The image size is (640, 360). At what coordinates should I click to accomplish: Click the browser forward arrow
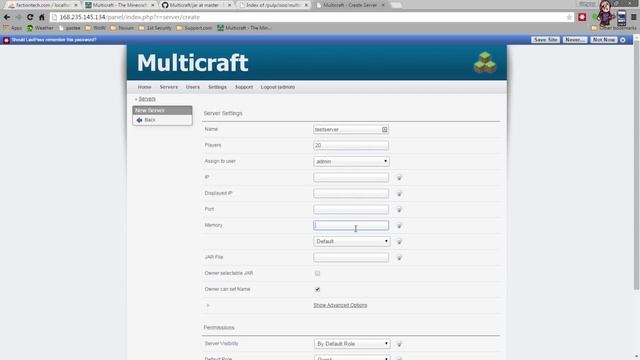click(x=18, y=17)
